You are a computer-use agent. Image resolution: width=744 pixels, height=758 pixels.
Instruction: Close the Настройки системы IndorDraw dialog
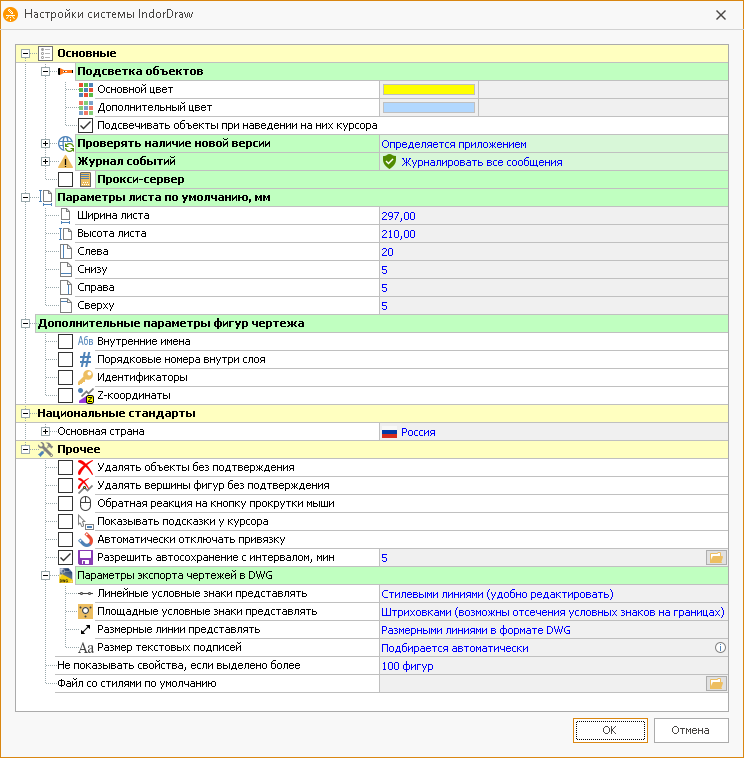[x=721, y=15]
